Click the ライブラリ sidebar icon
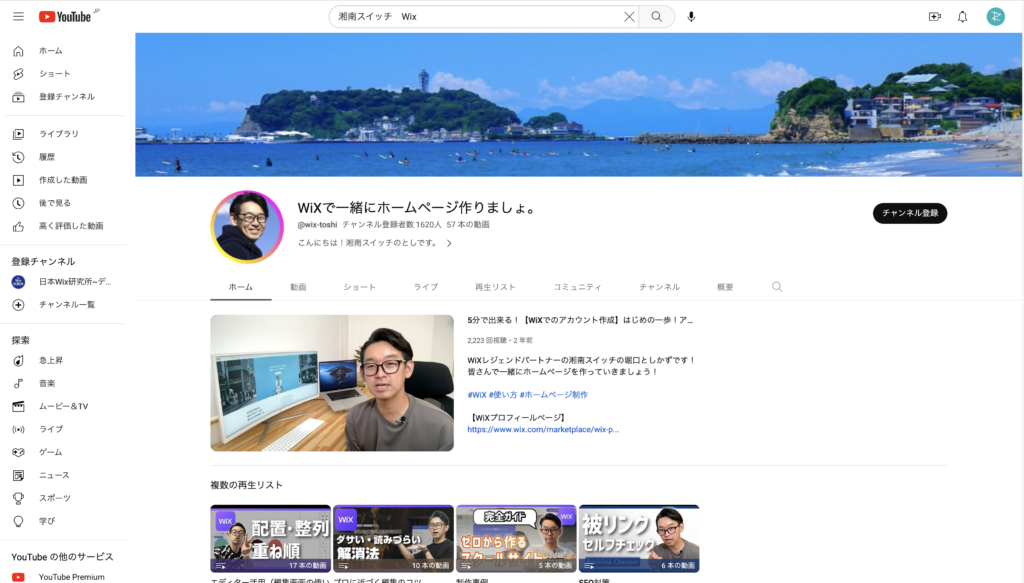 pos(18,134)
